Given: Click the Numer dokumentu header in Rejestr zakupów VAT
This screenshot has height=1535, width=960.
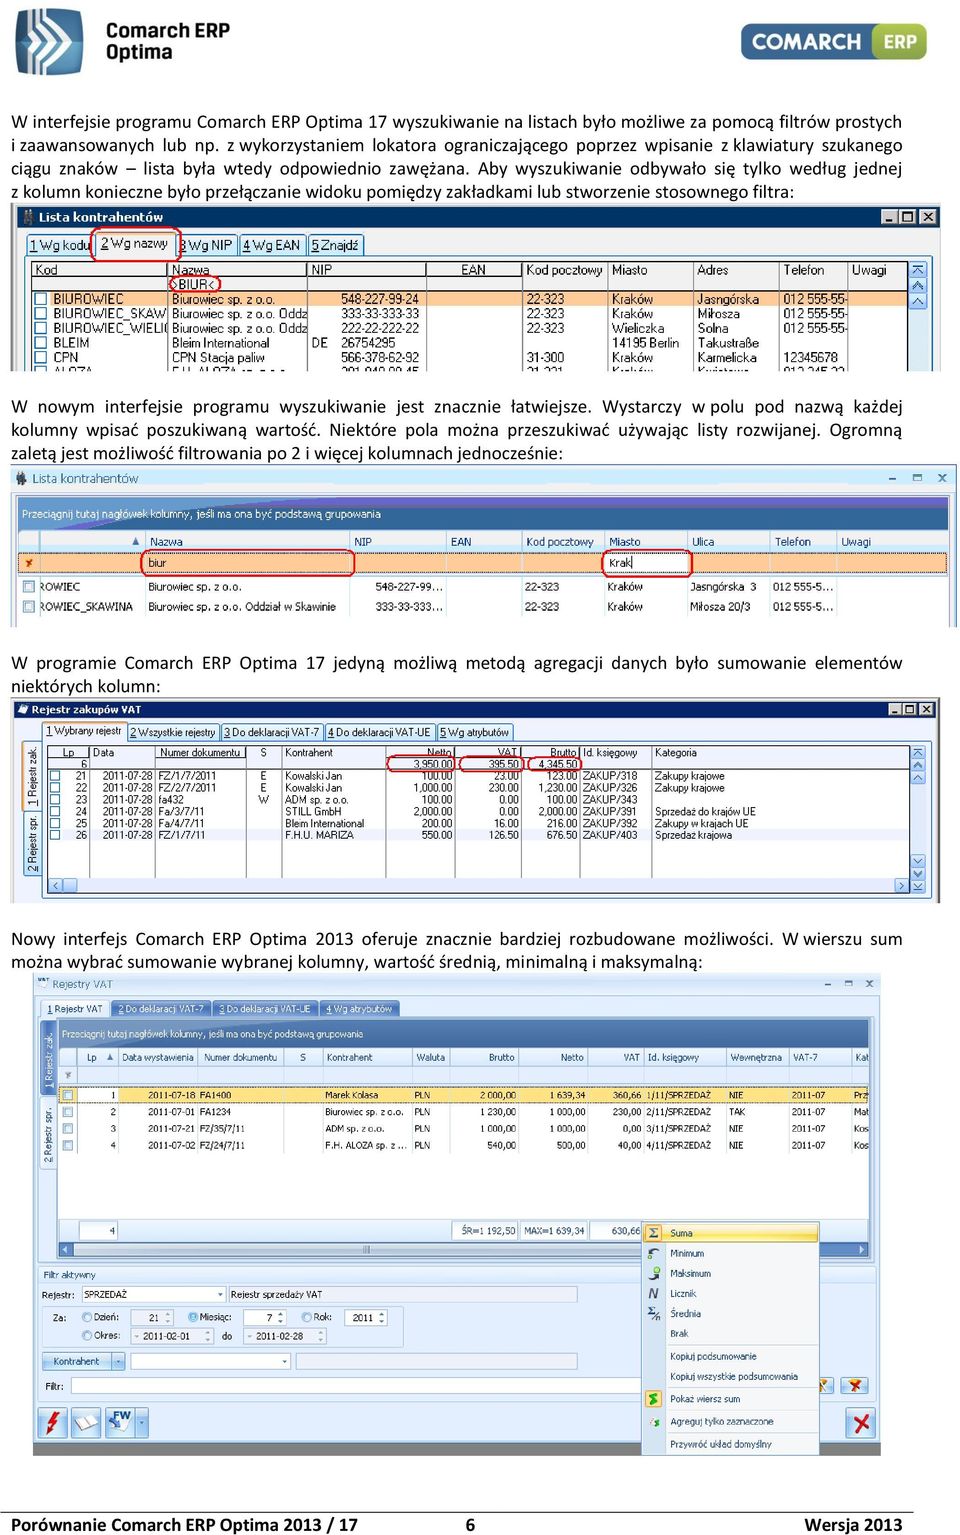Looking at the screenshot, I should point(200,752).
